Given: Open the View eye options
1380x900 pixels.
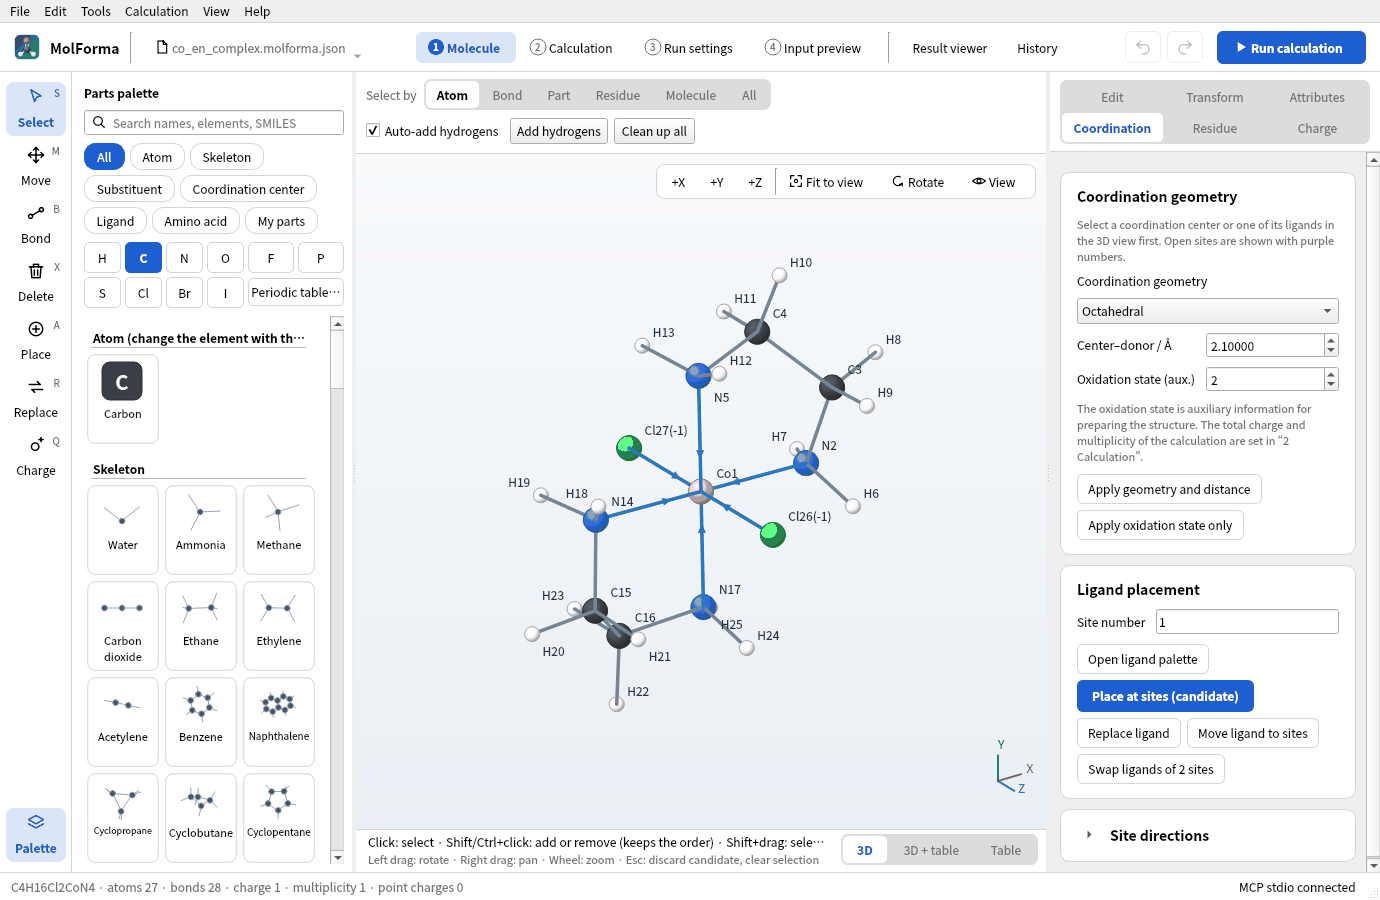Looking at the screenshot, I should [993, 182].
